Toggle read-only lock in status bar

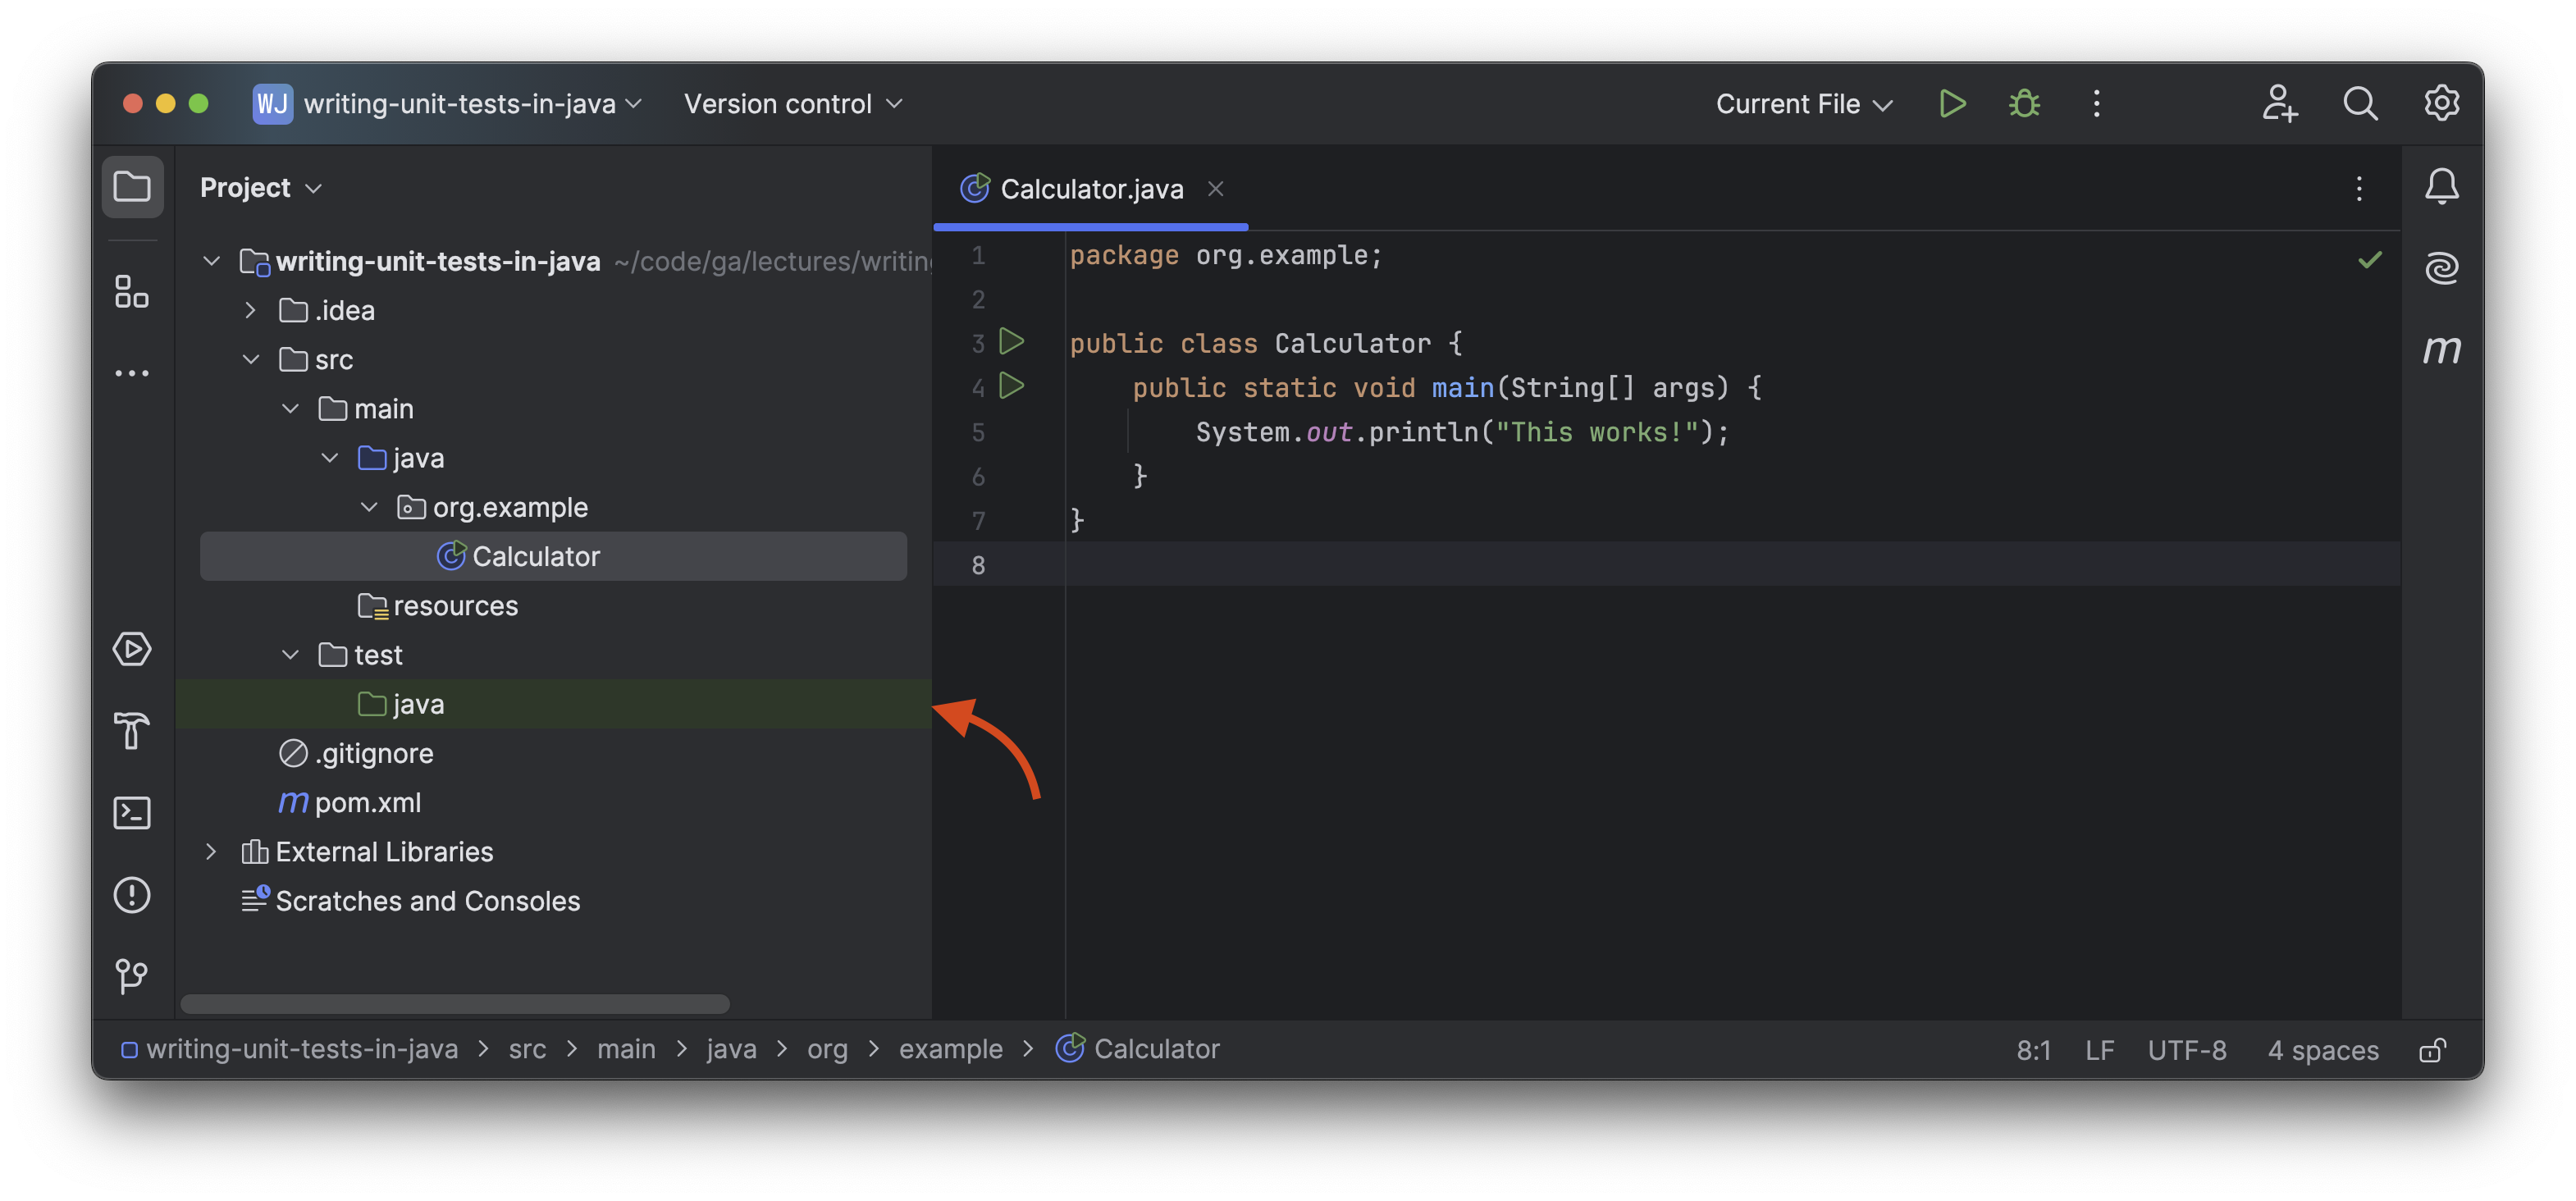2432,1050
